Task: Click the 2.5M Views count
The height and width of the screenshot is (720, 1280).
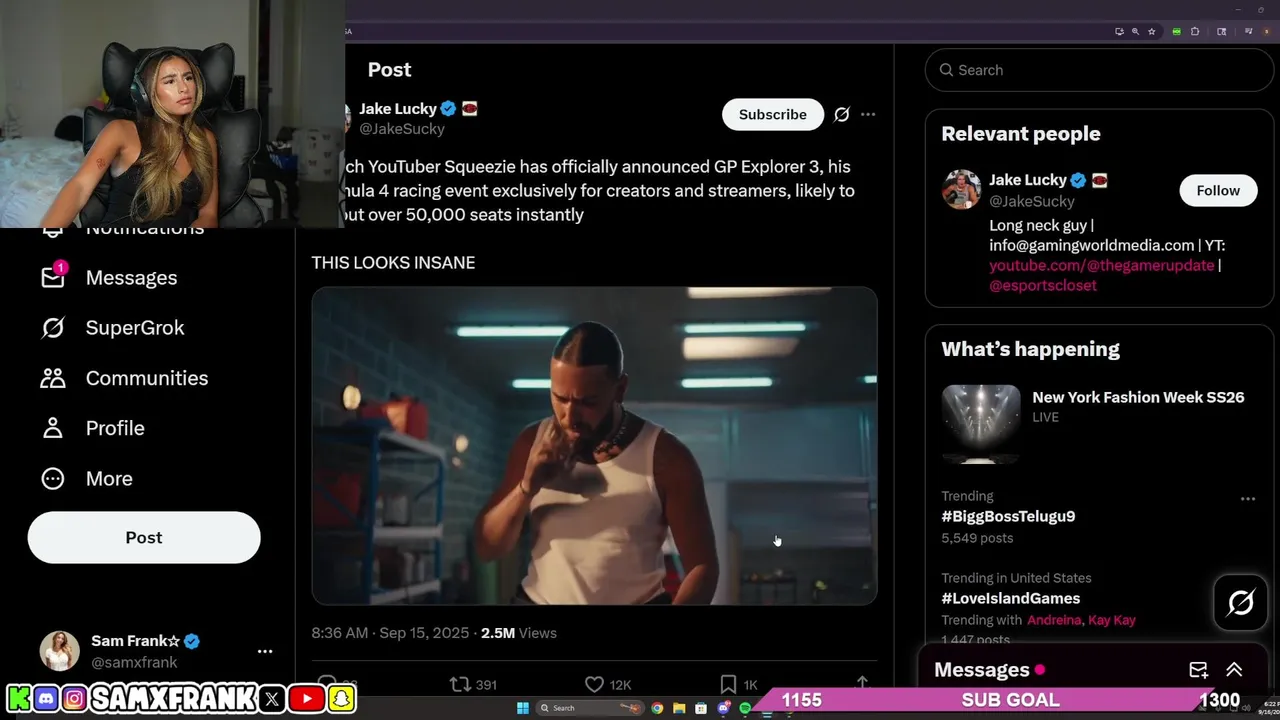Action: 519,633
